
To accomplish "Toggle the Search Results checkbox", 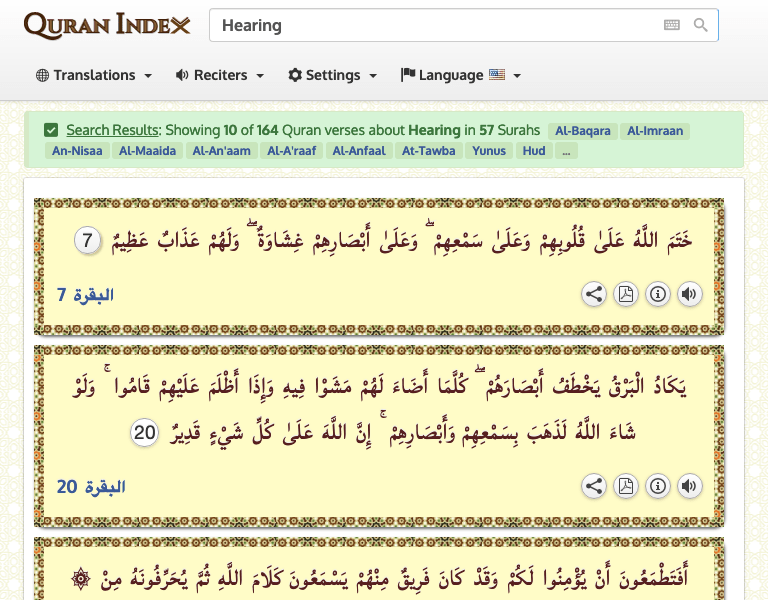I will click(51, 130).
